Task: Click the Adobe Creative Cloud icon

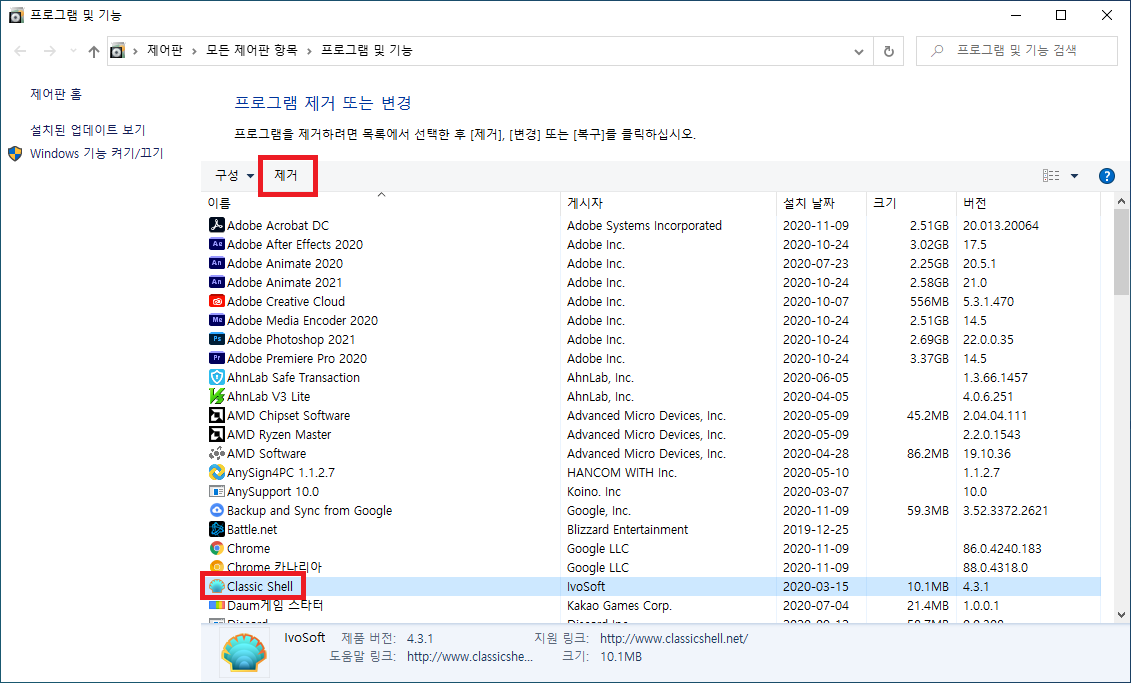Action: (x=216, y=301)
